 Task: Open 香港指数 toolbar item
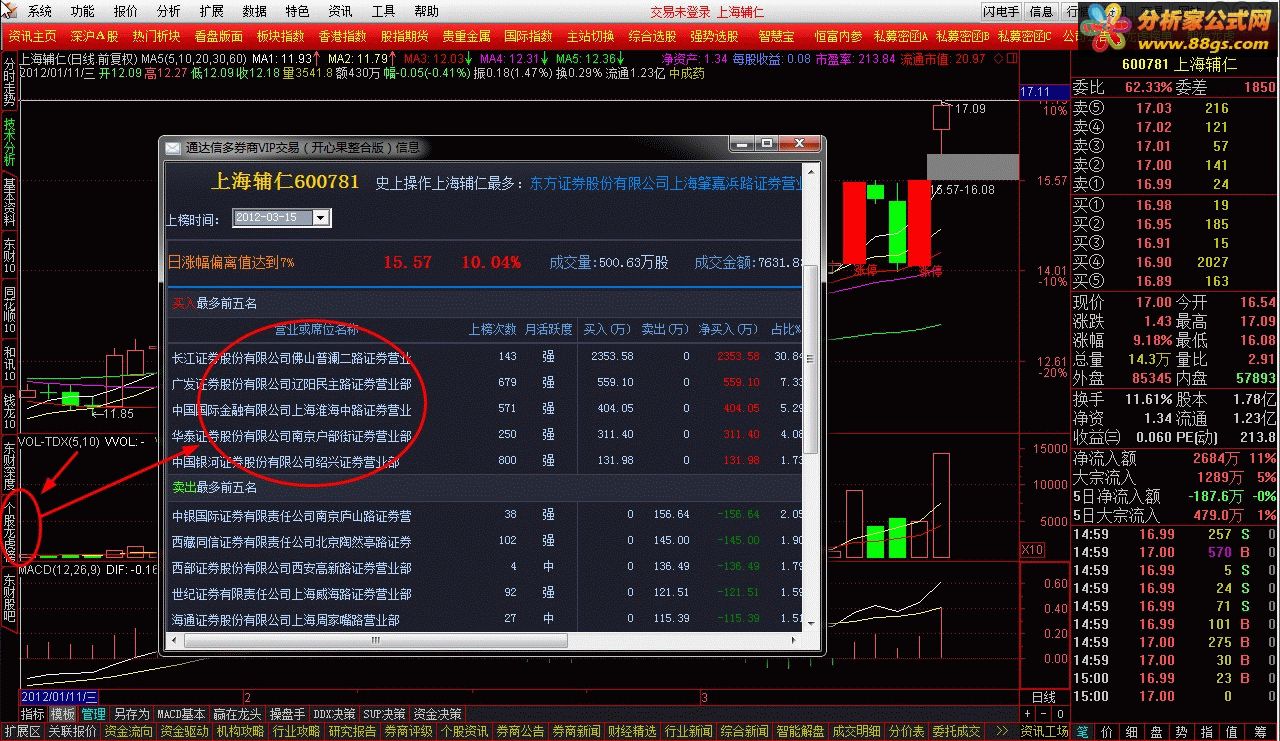pyautogui.click(x=342, y=36)
